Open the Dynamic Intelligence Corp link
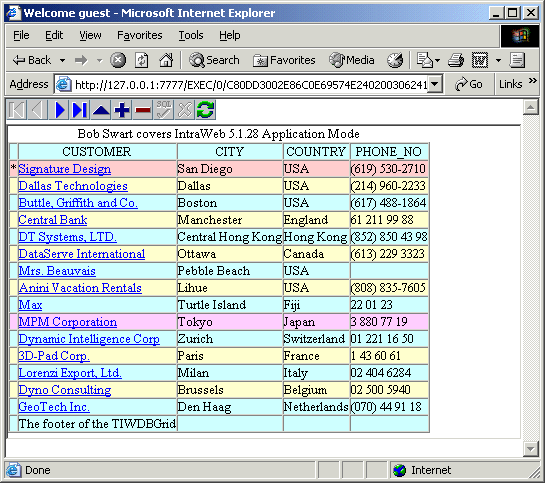The height and width of the screenshot is (483, 545). (x=89, y=339)
